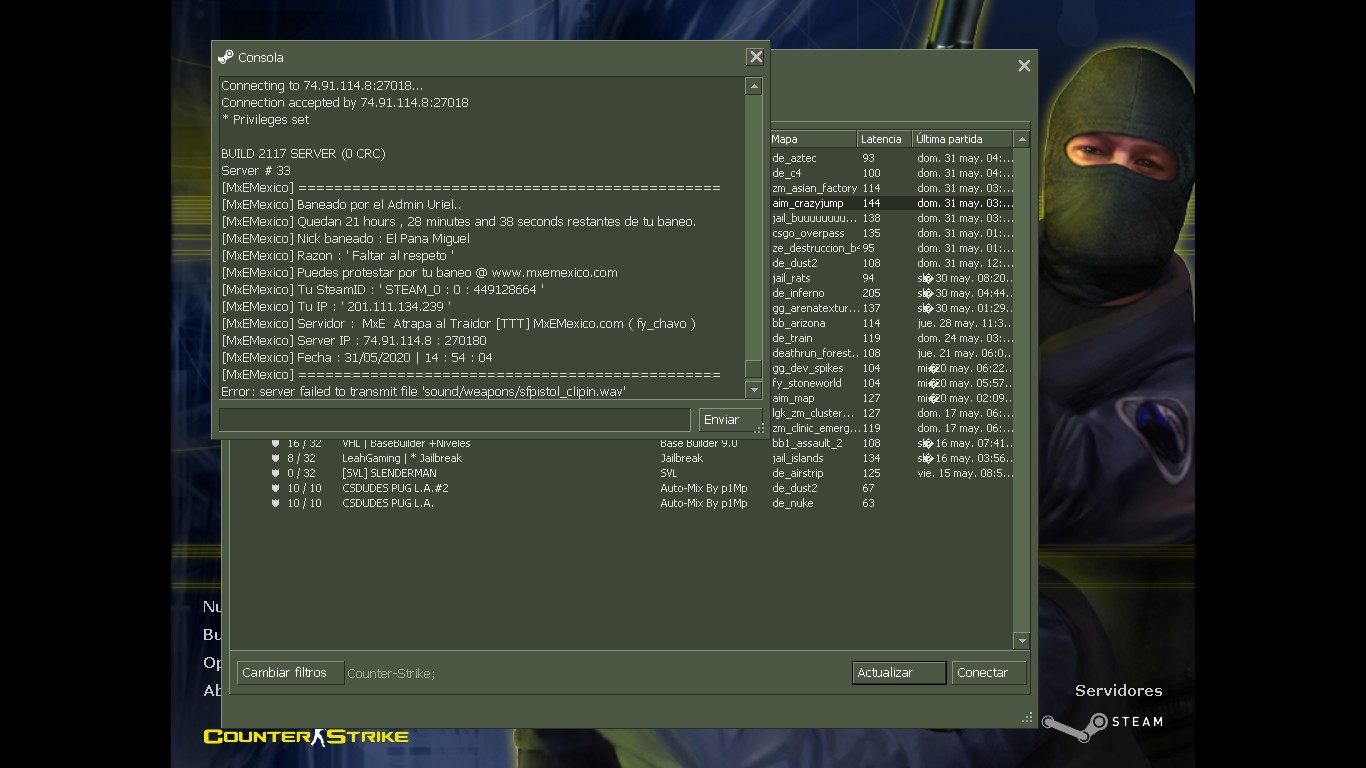Select the CSDUDES PUG L.A.#2 server
This screenshot has height=768, width=1366.
coord(395,488)
